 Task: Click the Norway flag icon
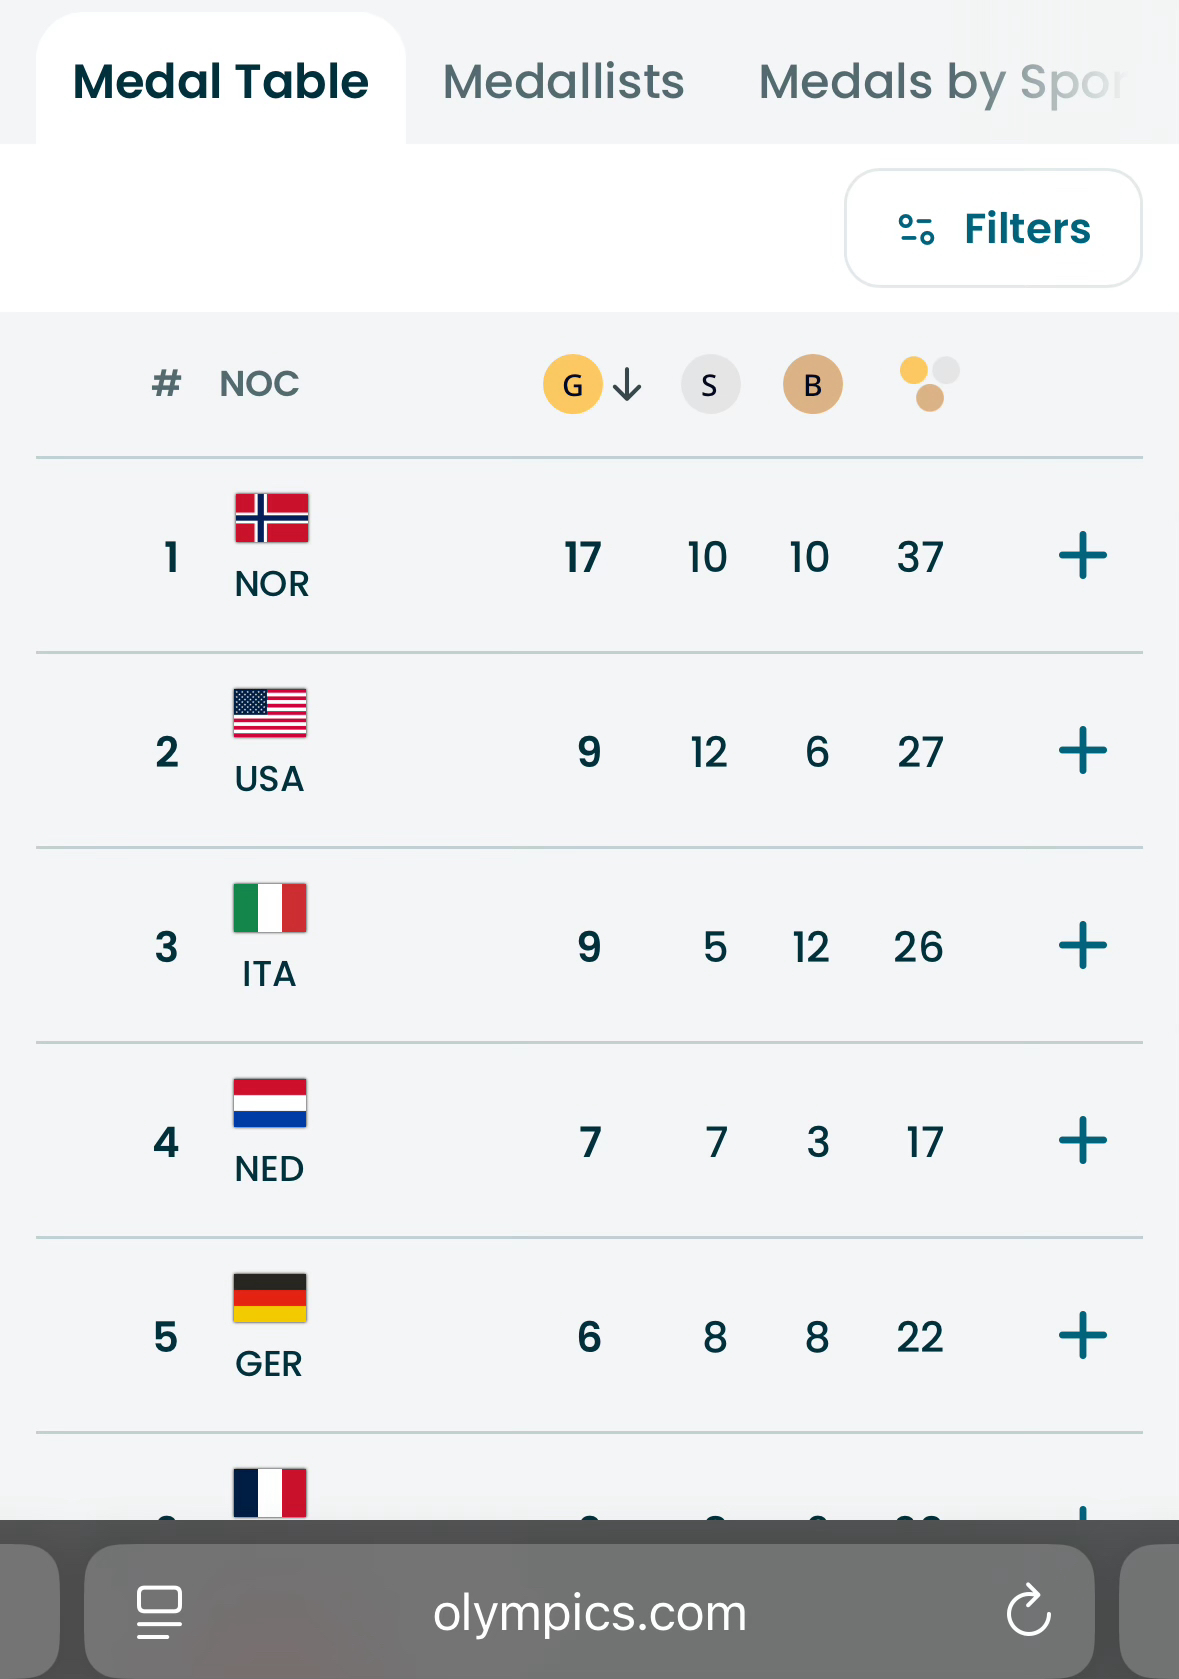tap(271, 518)
